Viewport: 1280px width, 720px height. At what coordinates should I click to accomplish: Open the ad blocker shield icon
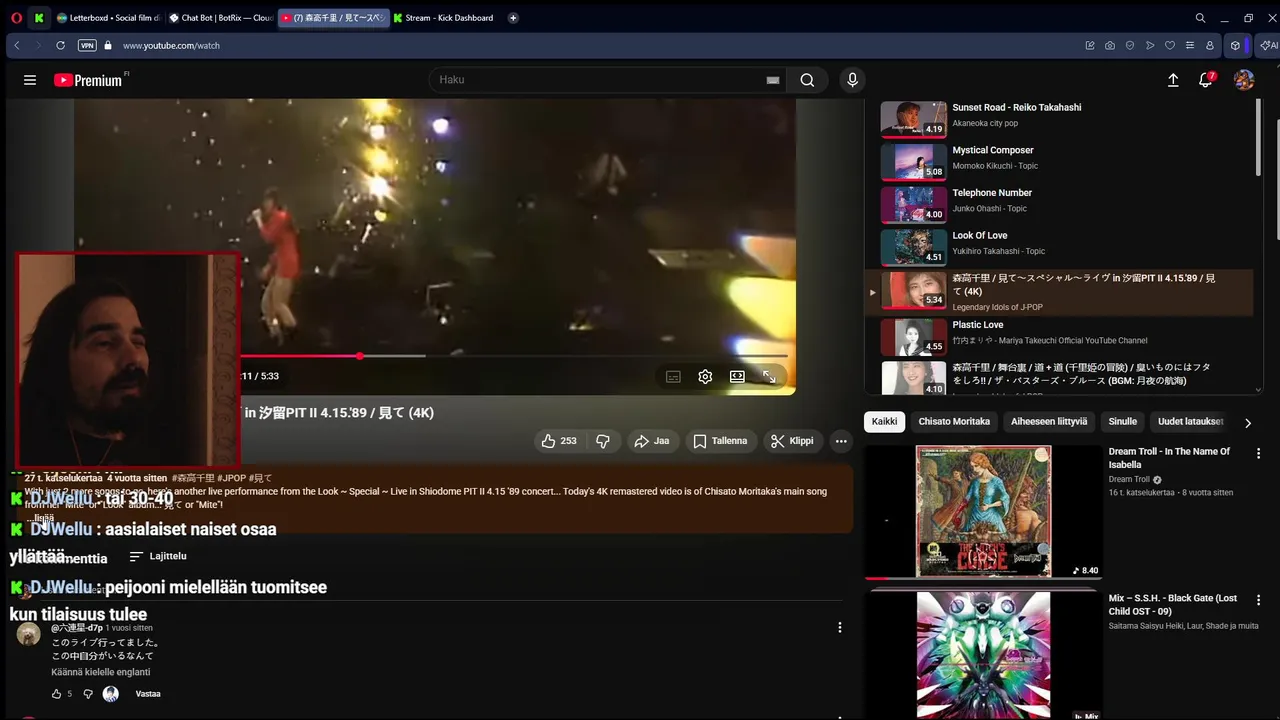pyautogui.click(x=1130, y=45)
